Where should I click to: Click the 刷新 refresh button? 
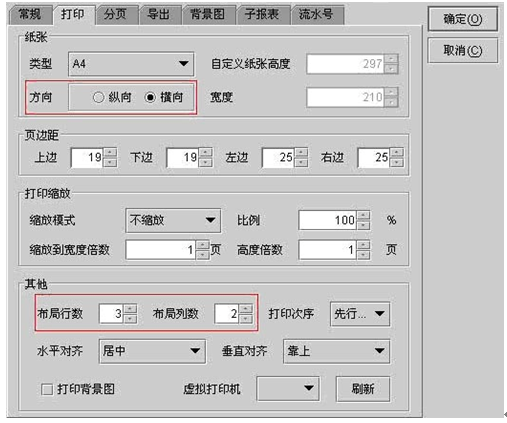(x=363, y=389)
